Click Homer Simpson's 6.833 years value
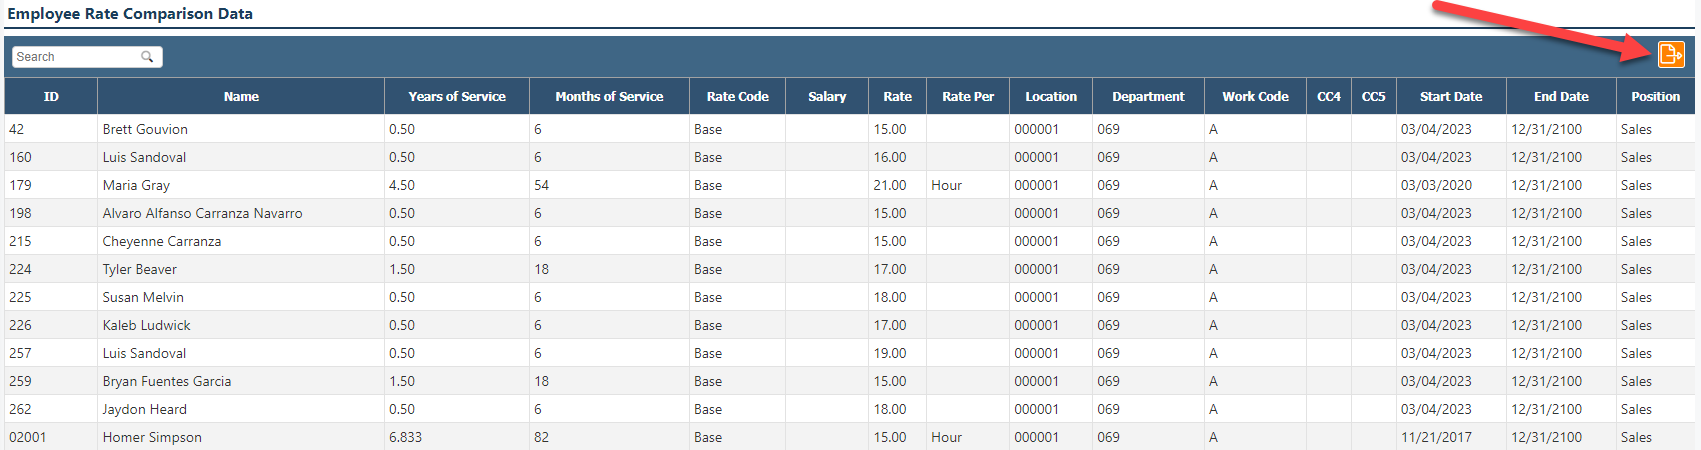1701x450 pixels. coord(405,437)
